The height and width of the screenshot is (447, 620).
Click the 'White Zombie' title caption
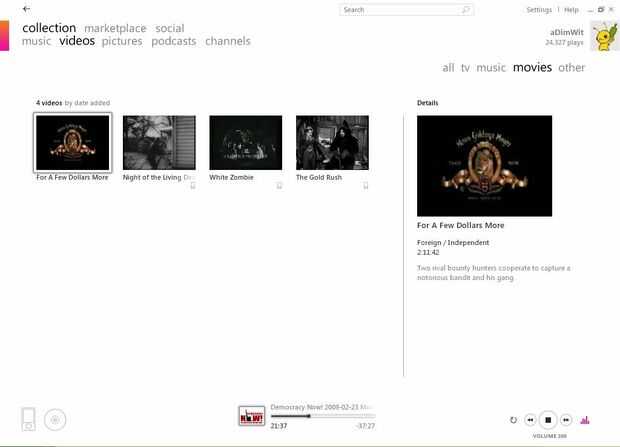point(231,178)
